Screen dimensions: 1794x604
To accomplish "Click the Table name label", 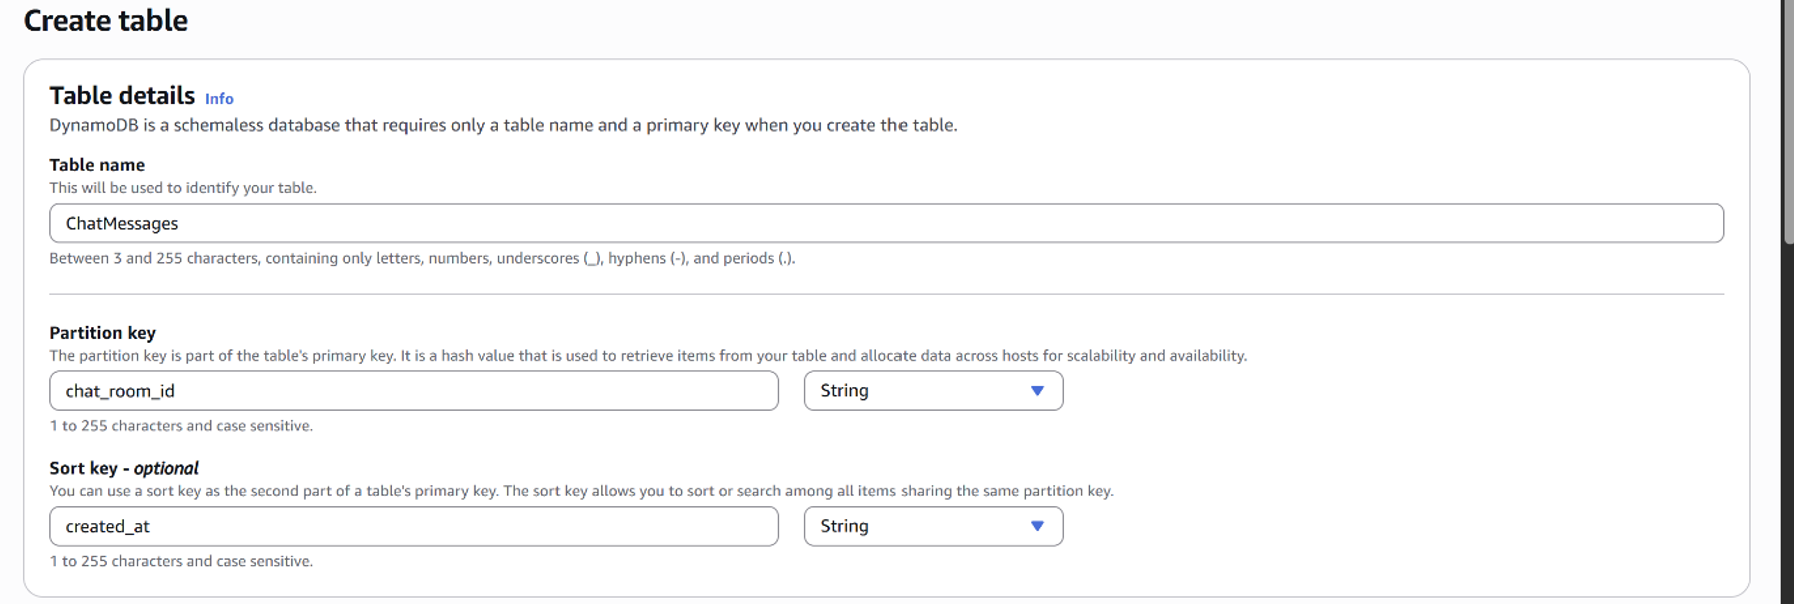I will (x=97, y=165).
